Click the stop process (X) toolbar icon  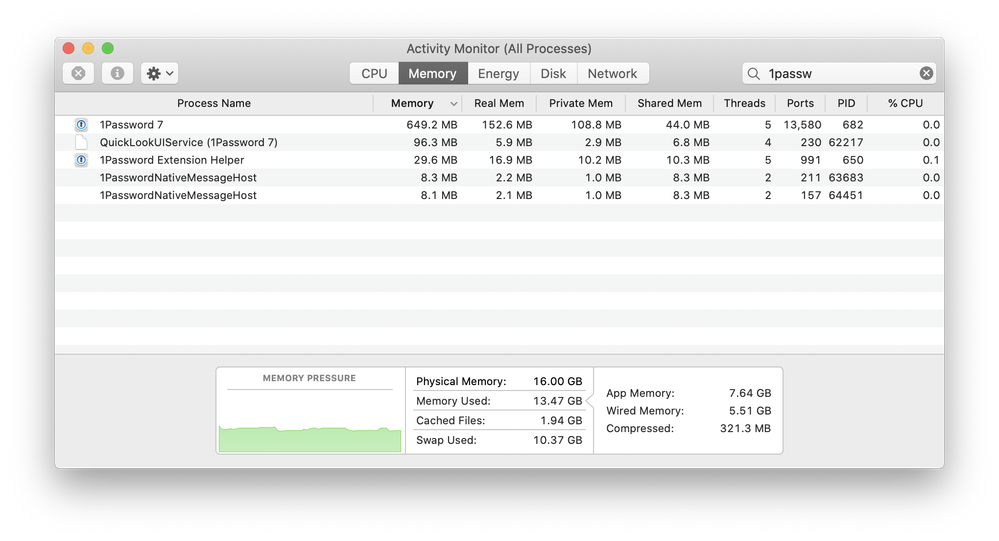pyautogui.click(x=78, y=73)
